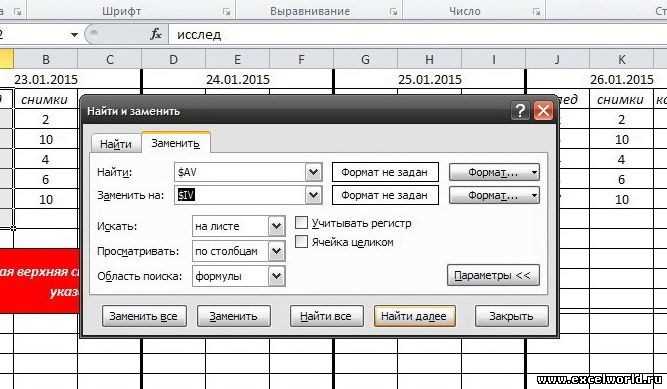The height and width of the screenshot is (389, 667).
Task: Open the Просматривать dropdown (по столбцам)
Action: pos(239,251)
